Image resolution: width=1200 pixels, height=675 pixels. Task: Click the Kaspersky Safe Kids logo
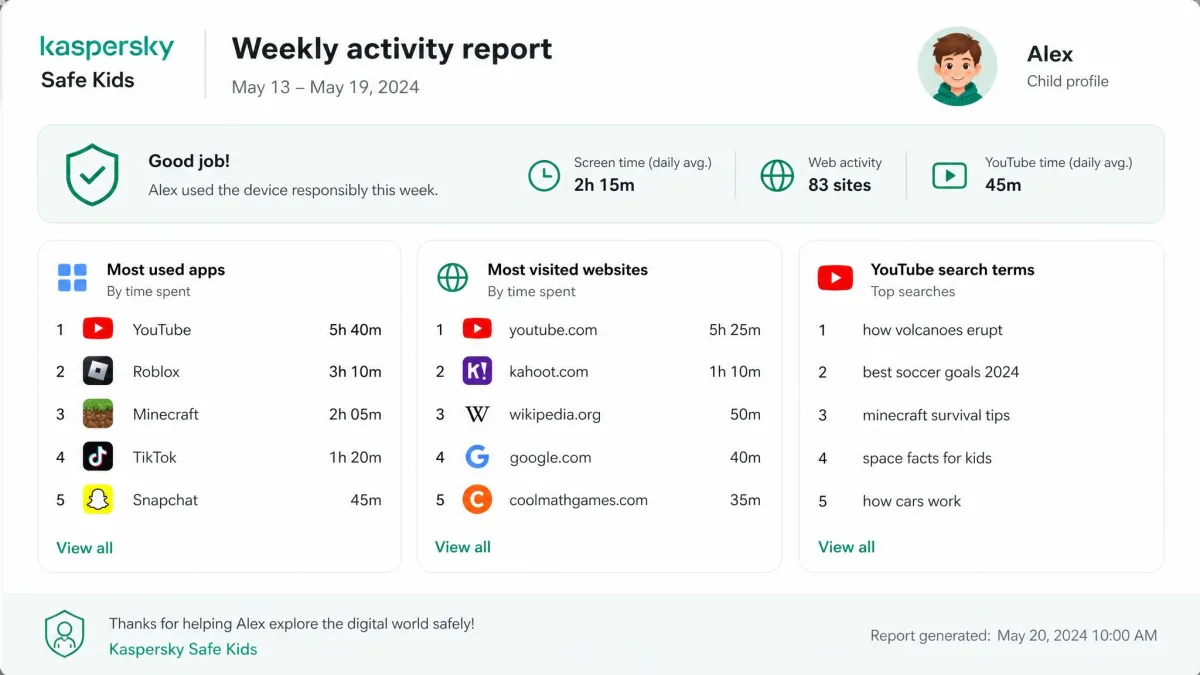click(x=107, y=63)
